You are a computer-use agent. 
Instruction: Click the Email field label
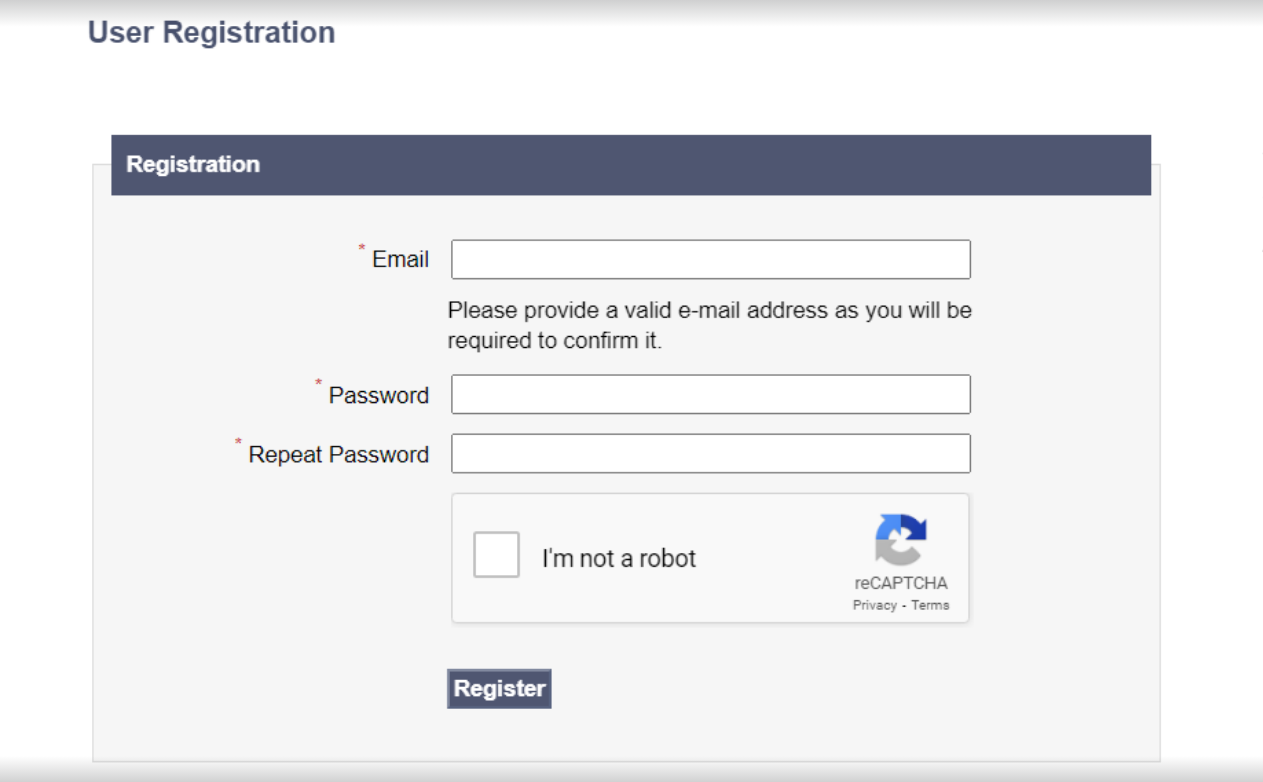[x=400, y=260]
